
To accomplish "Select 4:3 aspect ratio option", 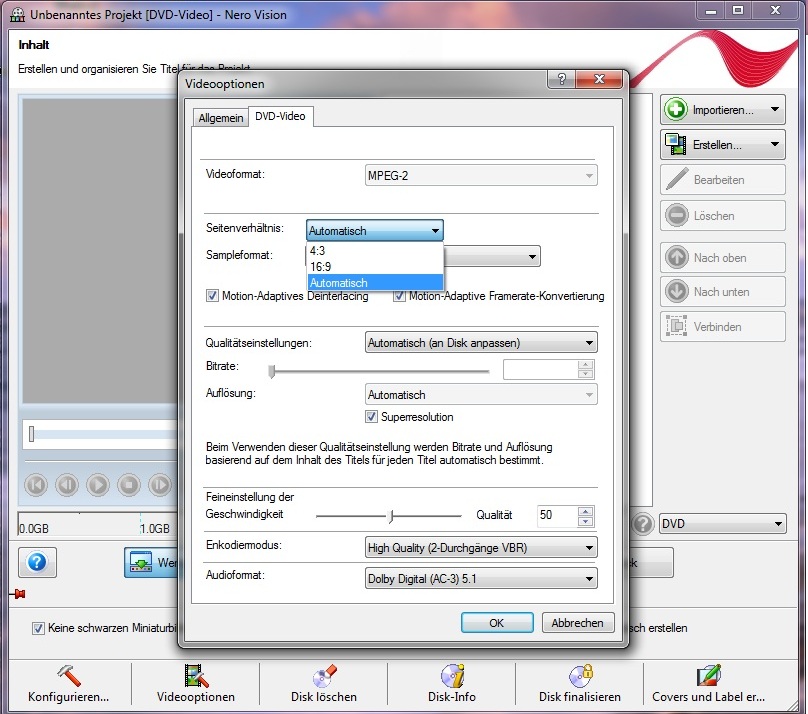I will tap(375, 251).
